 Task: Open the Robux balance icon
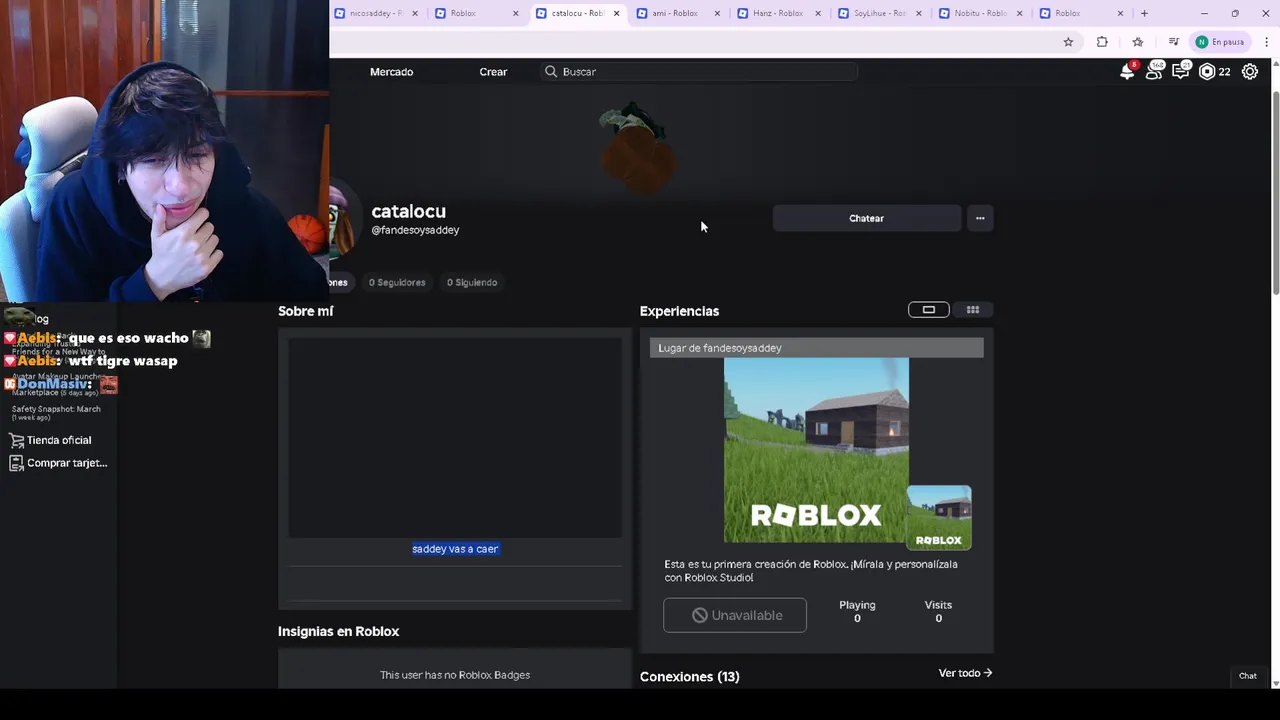[1207, 72]
